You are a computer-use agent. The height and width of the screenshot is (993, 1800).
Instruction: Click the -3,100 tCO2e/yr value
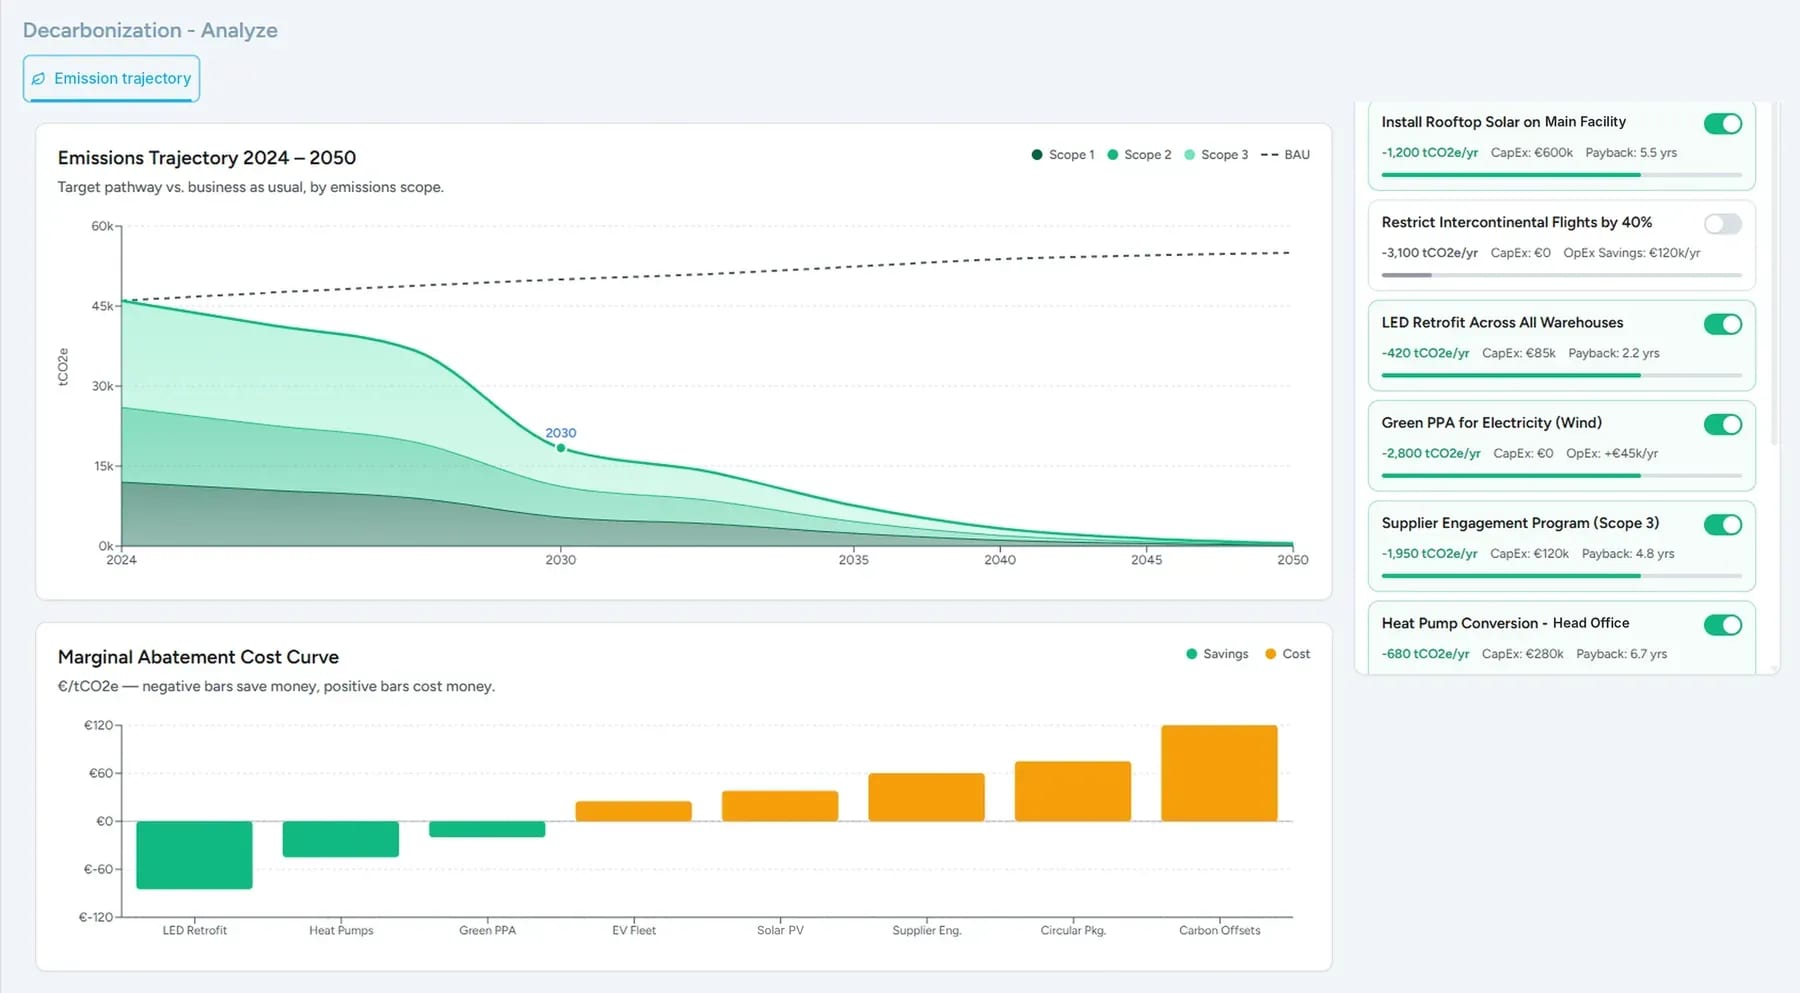1429,252
